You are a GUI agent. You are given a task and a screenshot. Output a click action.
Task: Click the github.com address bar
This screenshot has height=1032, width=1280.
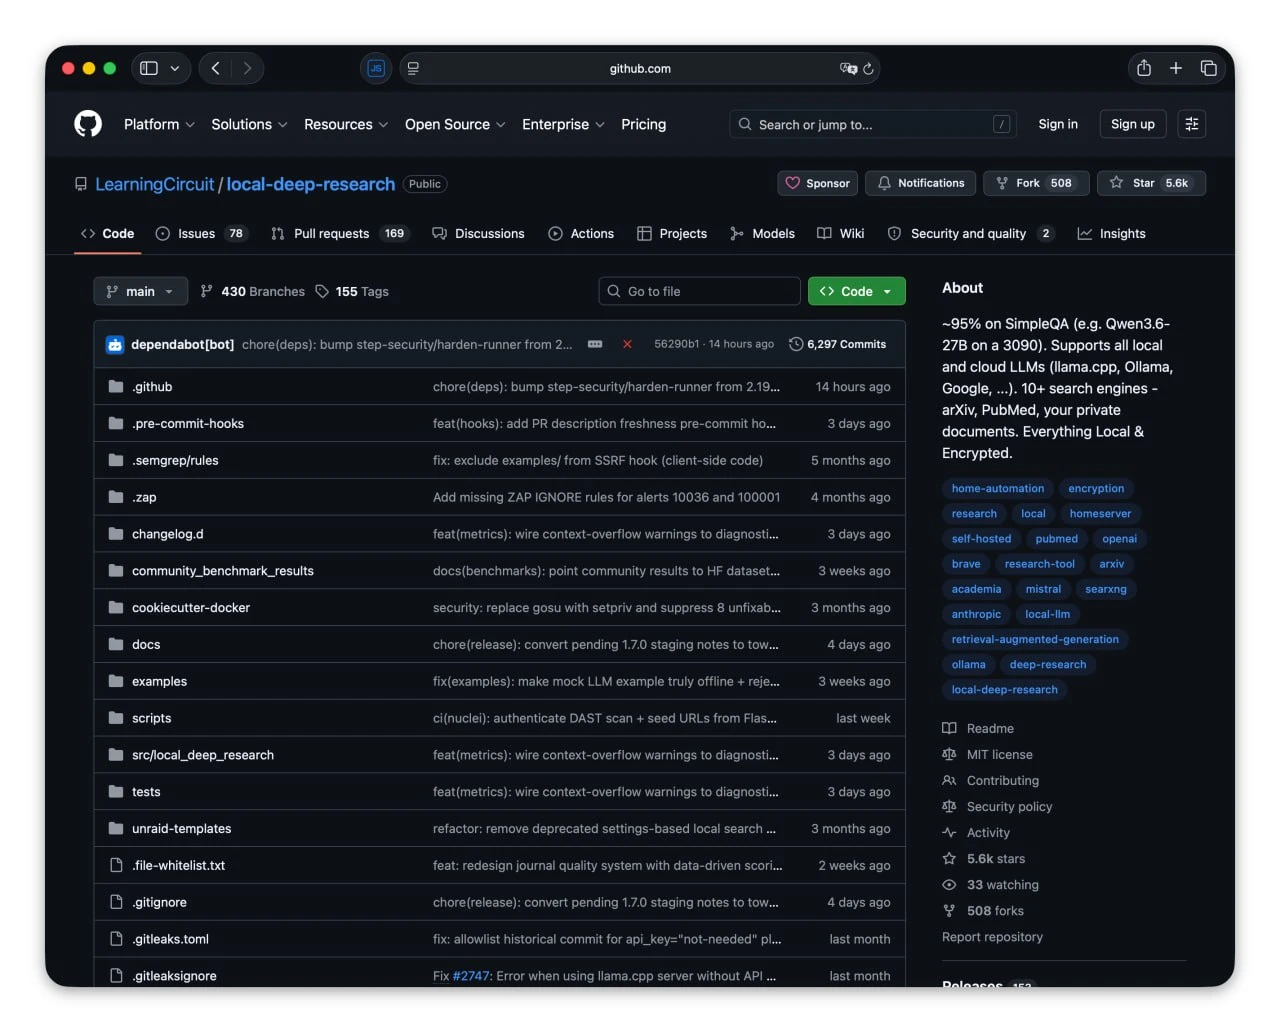[x=640, y=68]
